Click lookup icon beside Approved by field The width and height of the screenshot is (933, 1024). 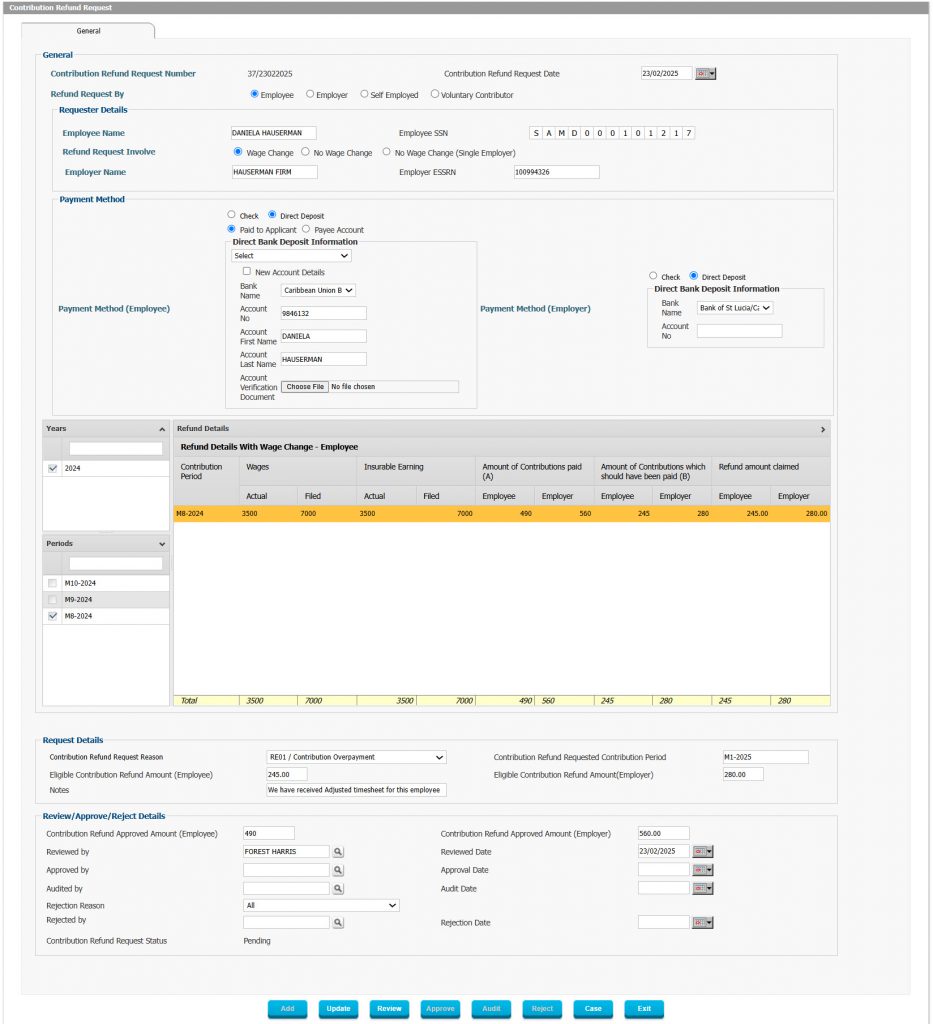click(338, 870)
